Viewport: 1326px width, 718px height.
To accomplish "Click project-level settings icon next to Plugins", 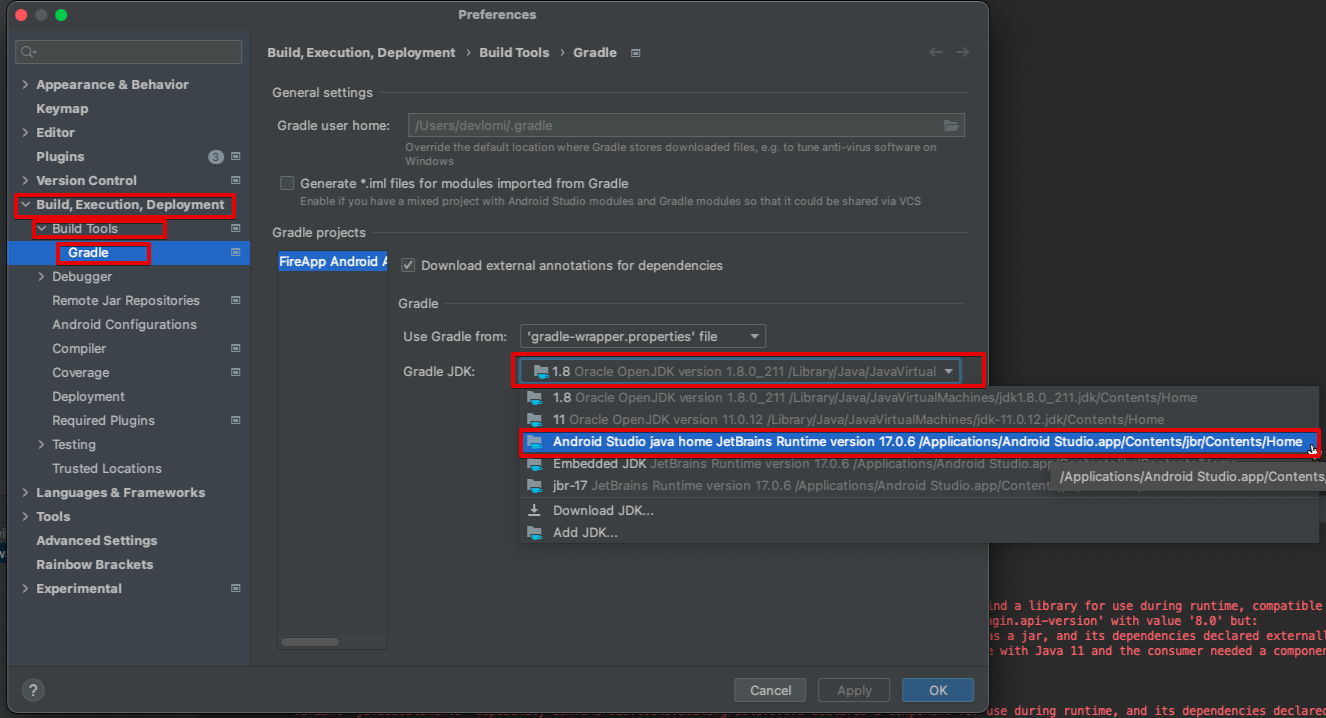I will point(236,157).
